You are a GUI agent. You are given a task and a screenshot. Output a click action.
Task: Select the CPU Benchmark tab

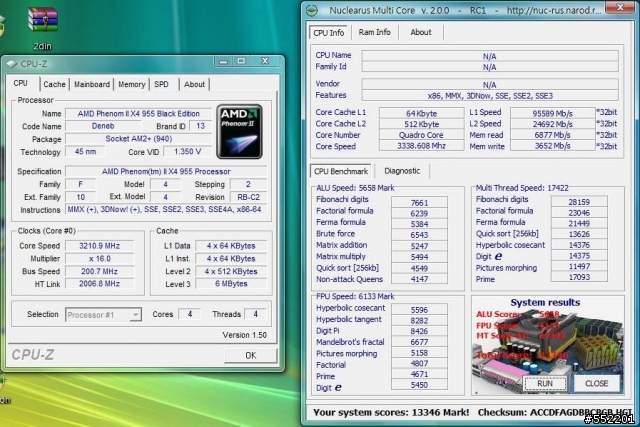pos(341,171)
